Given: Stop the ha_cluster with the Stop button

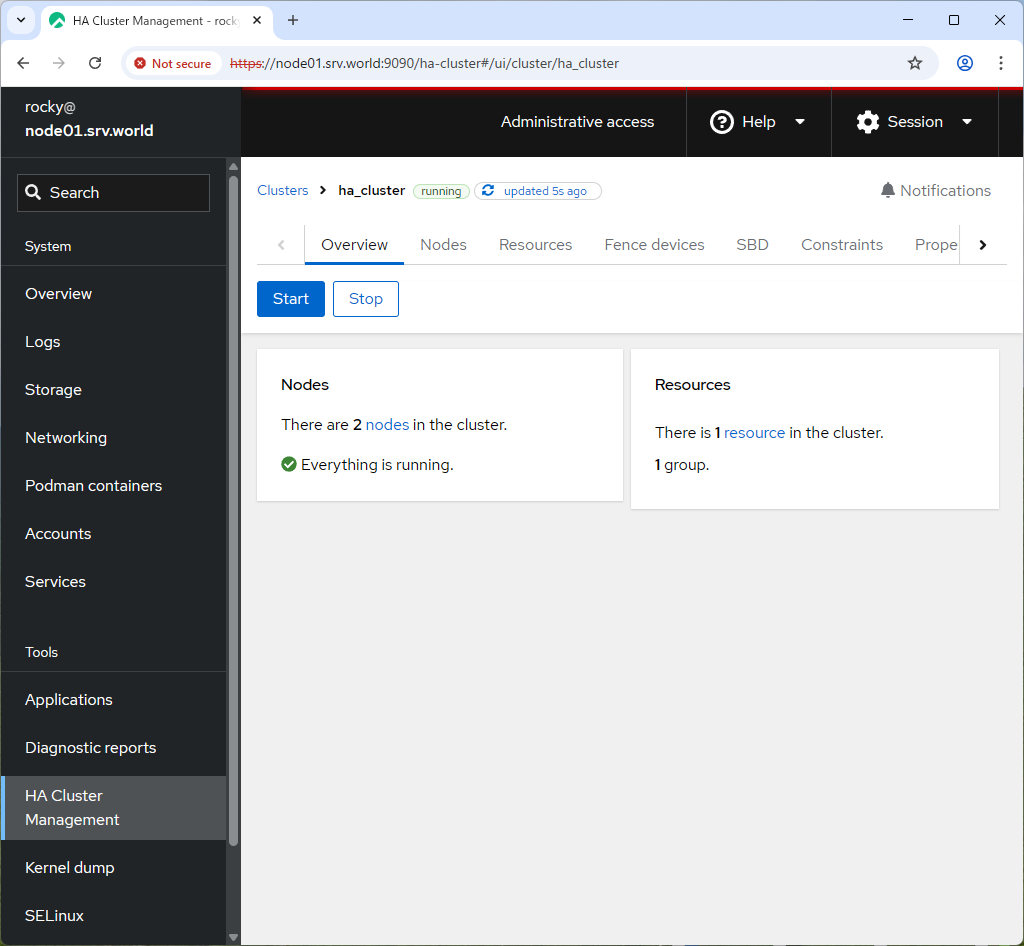Looking at the screenshot, I should [365, 298].
